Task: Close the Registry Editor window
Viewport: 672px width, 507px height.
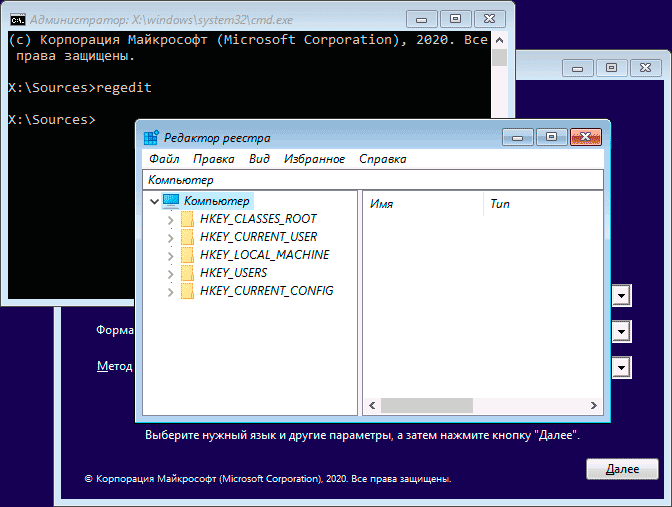Action: [585, 137]
